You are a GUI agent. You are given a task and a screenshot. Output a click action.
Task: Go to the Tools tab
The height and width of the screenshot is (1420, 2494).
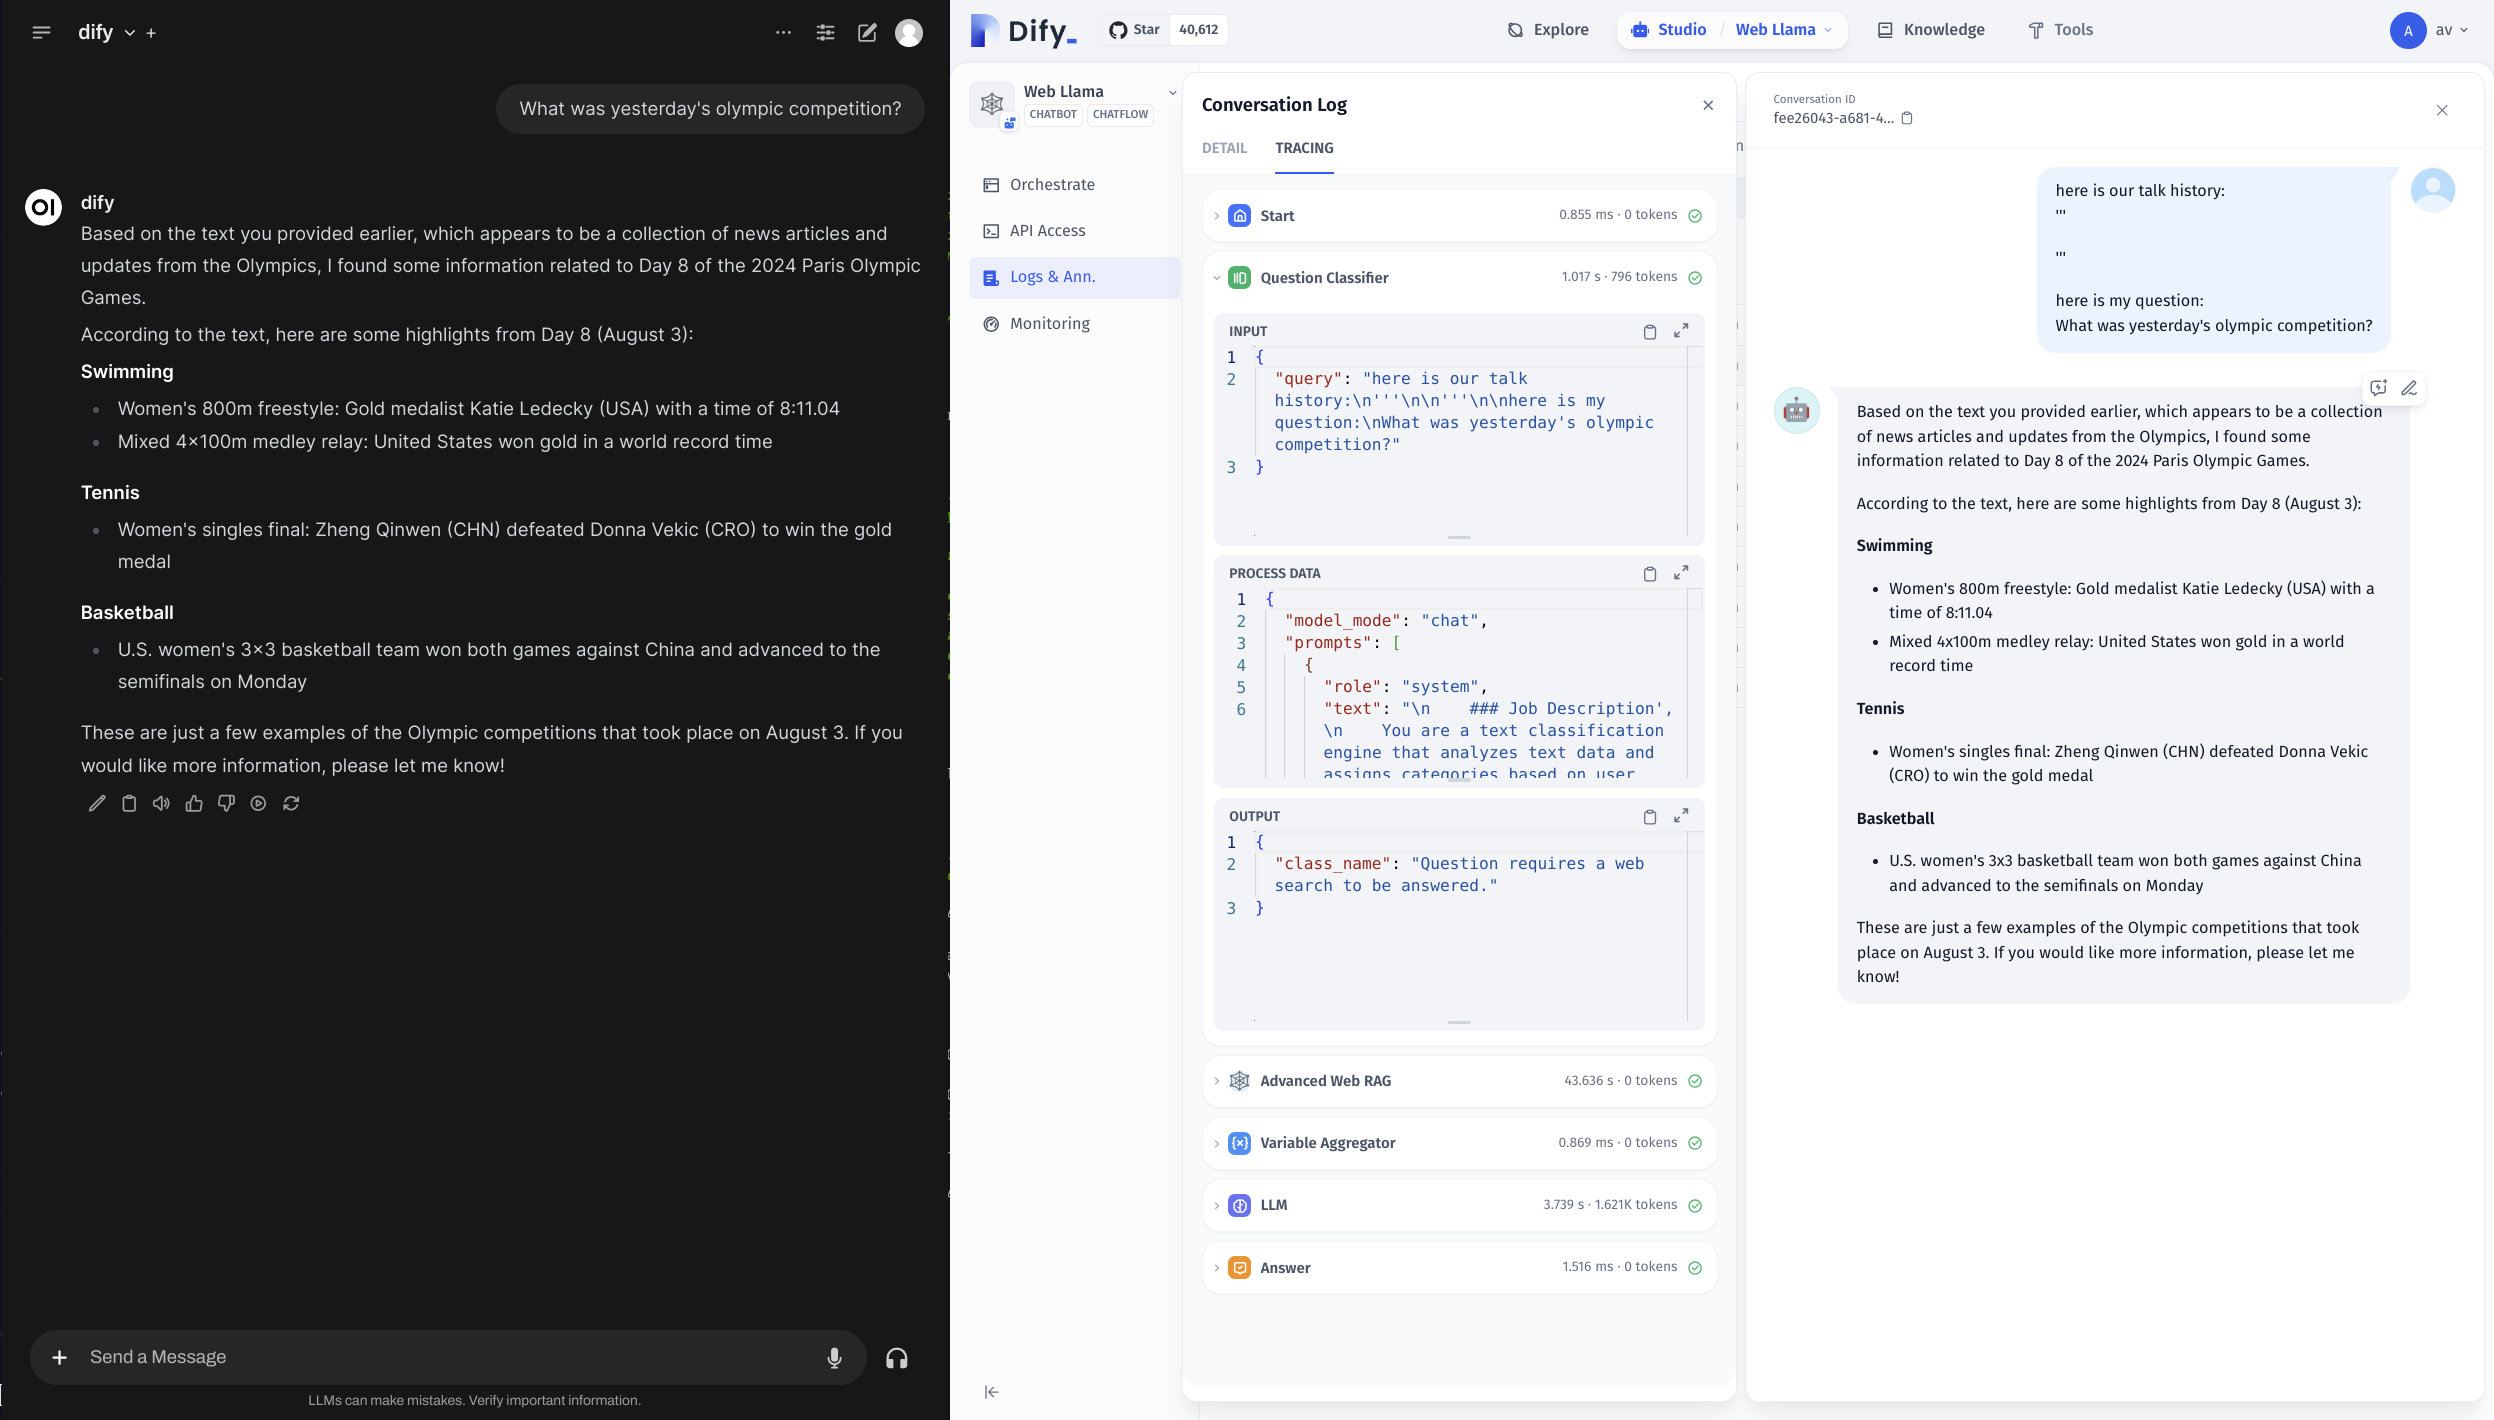(x=2060, y=30)
